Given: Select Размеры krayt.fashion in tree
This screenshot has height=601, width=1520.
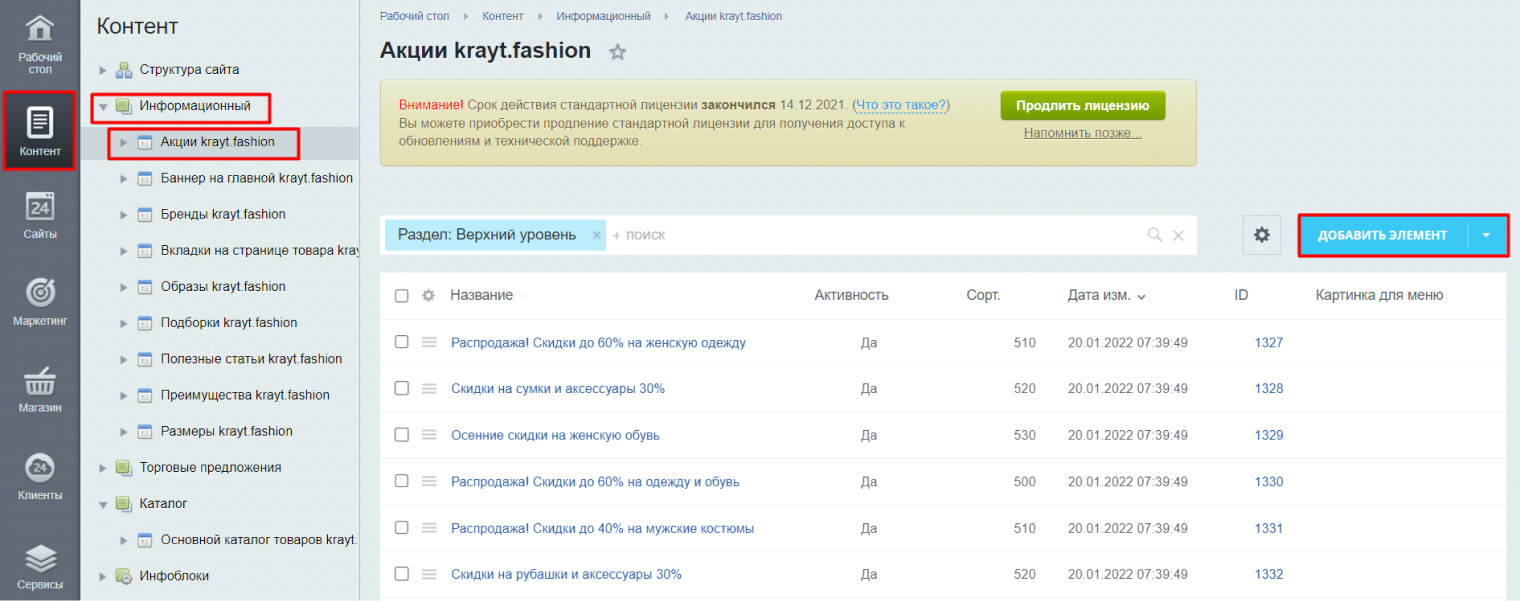Looking at the screenshot, I should point(227,431).
